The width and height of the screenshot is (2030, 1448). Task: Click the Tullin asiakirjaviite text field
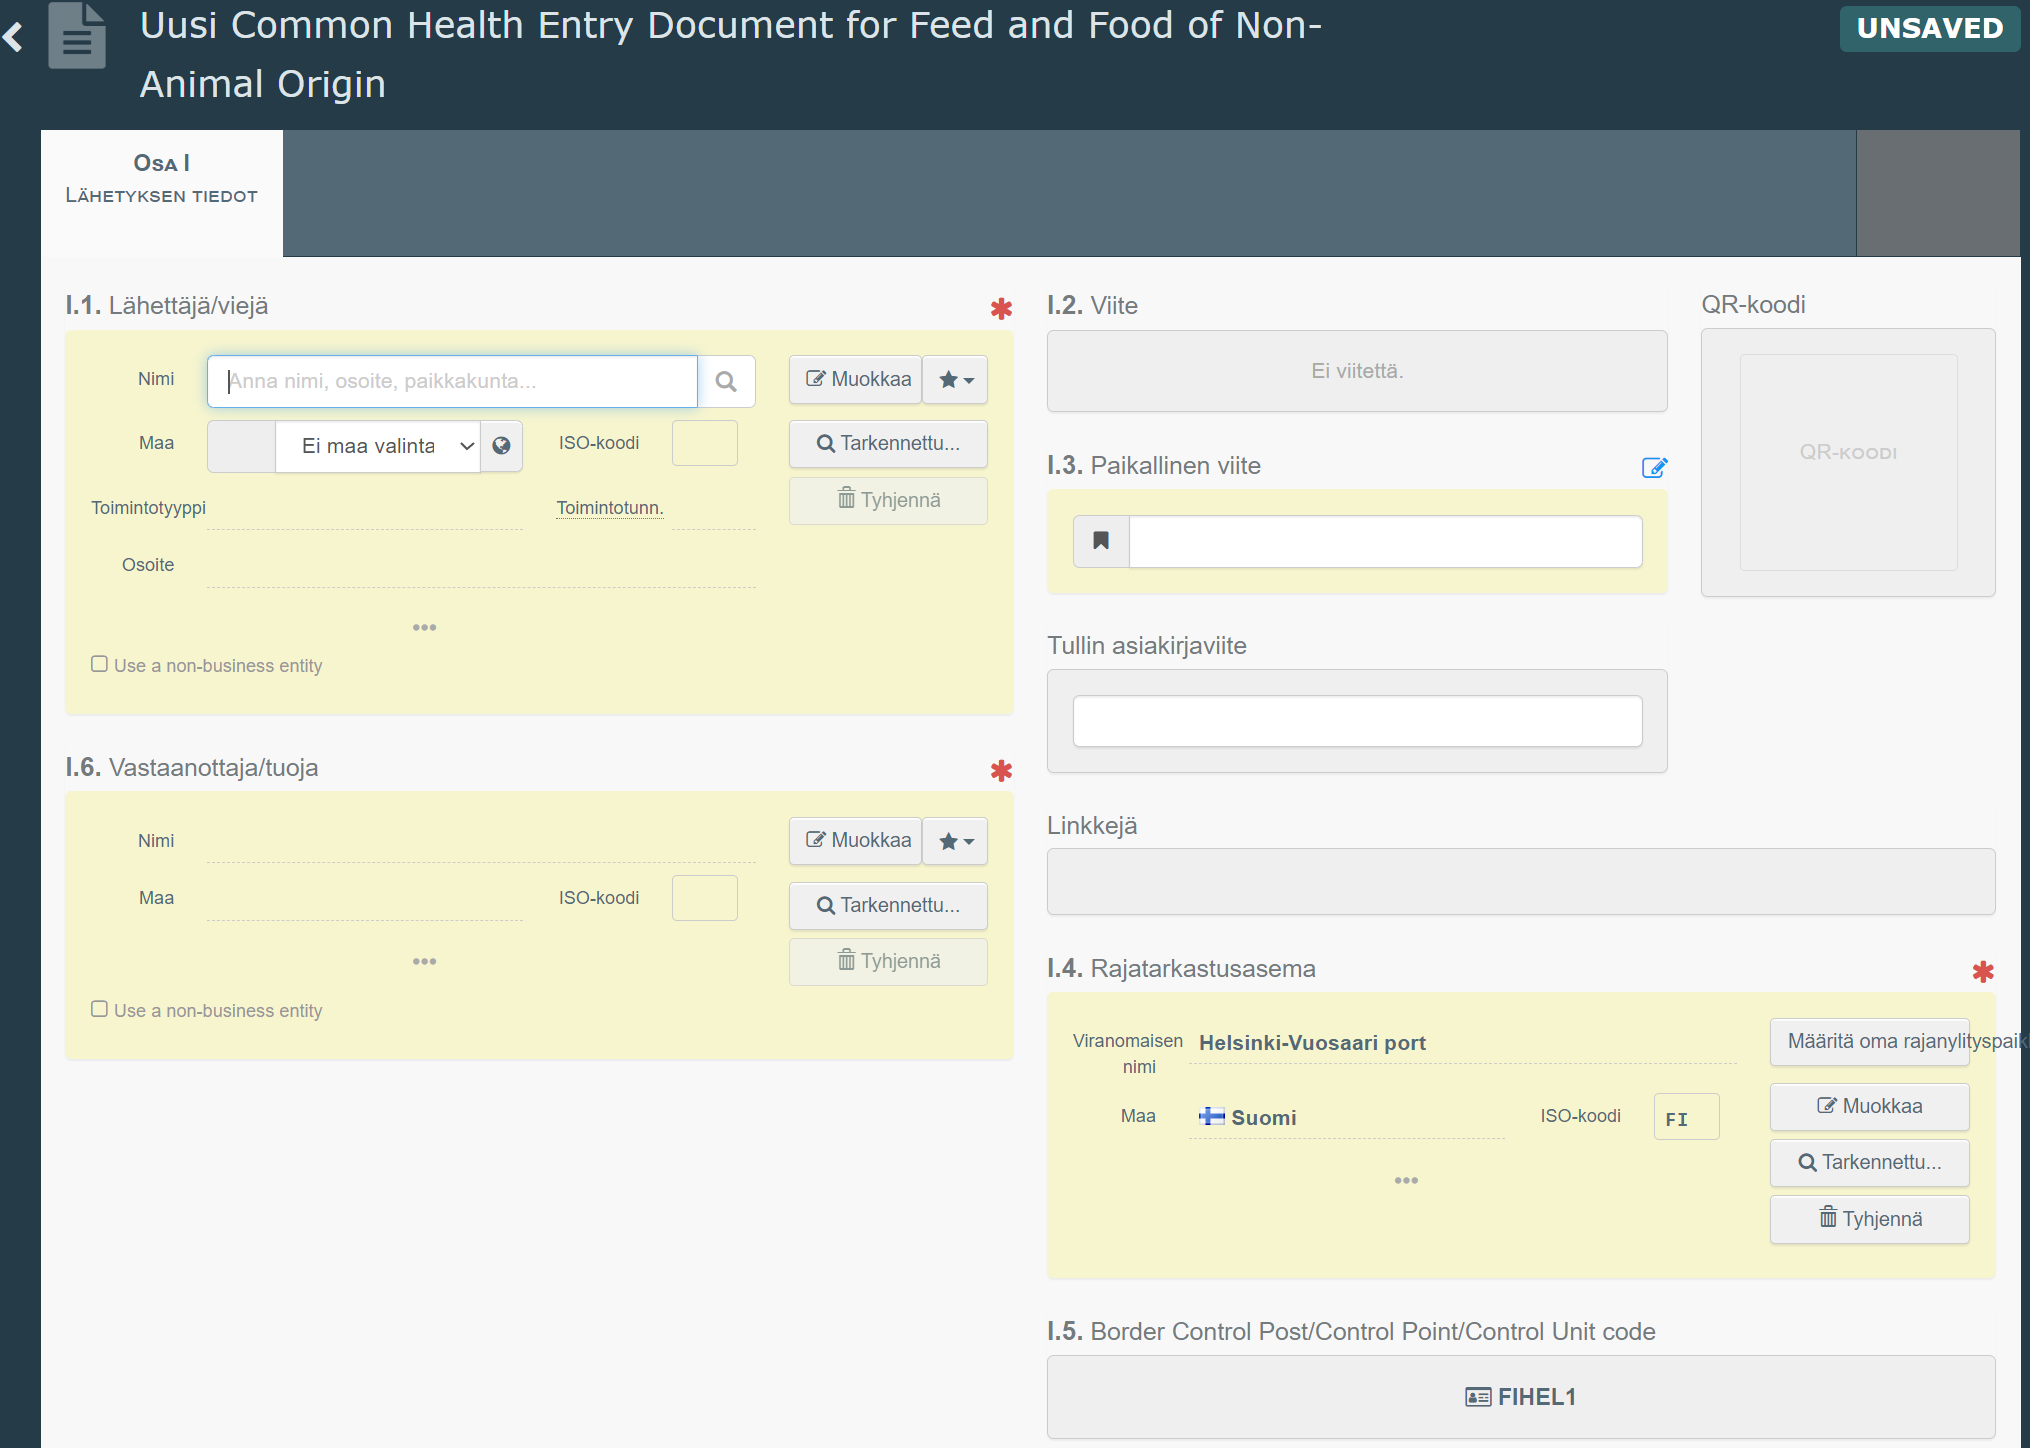(1357, 721)
